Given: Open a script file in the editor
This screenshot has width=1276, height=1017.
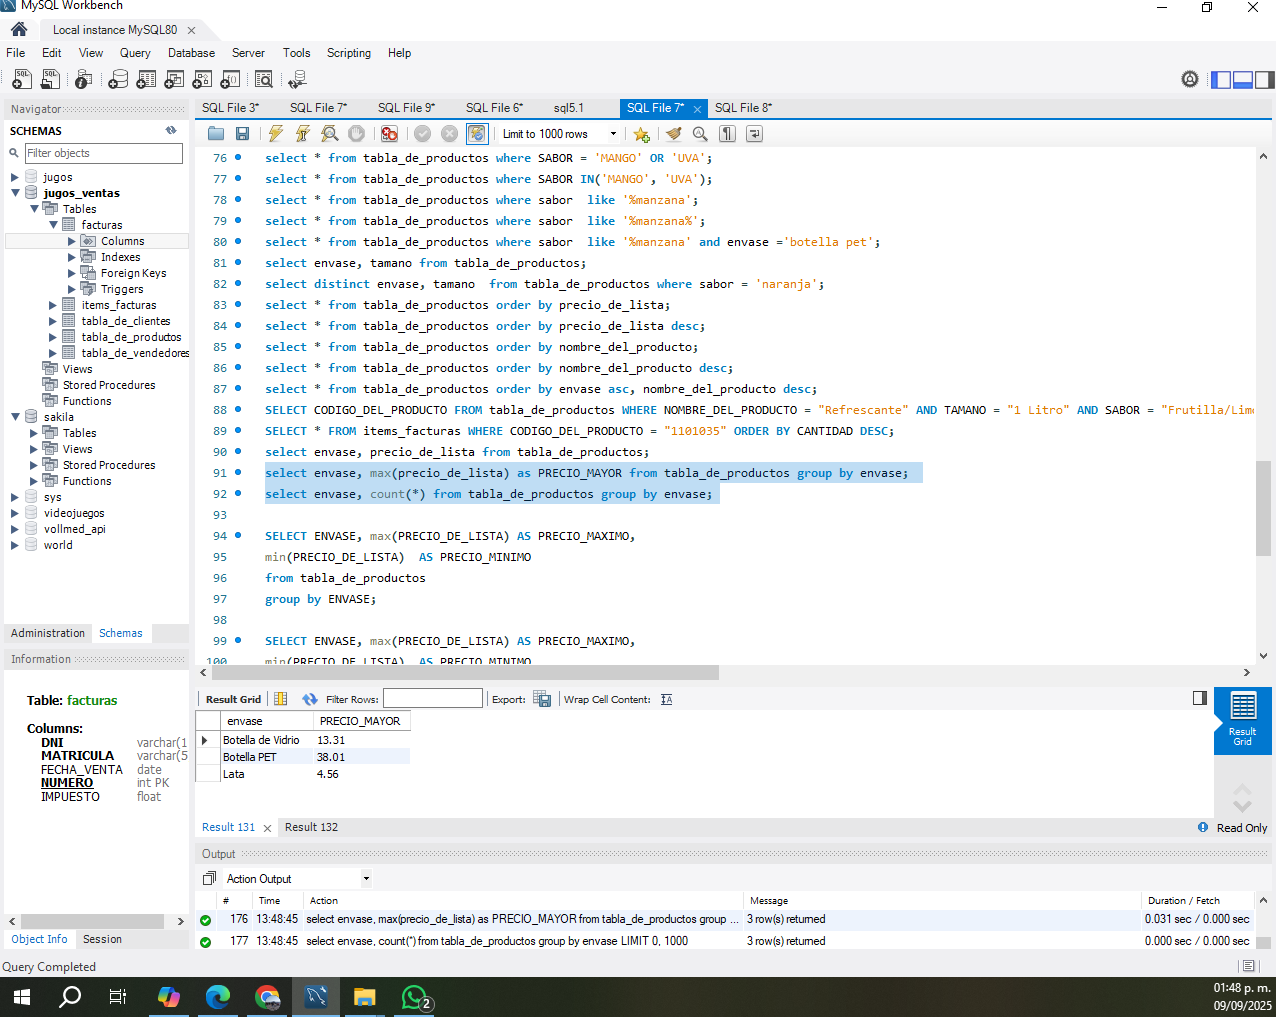Looking at the screenshot, I should 216,134.
